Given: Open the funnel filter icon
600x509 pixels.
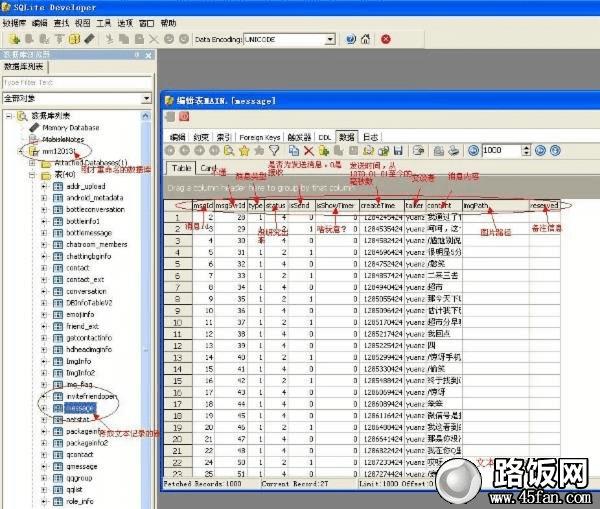Looking at the screenshot, I should (x=274, y=151).
